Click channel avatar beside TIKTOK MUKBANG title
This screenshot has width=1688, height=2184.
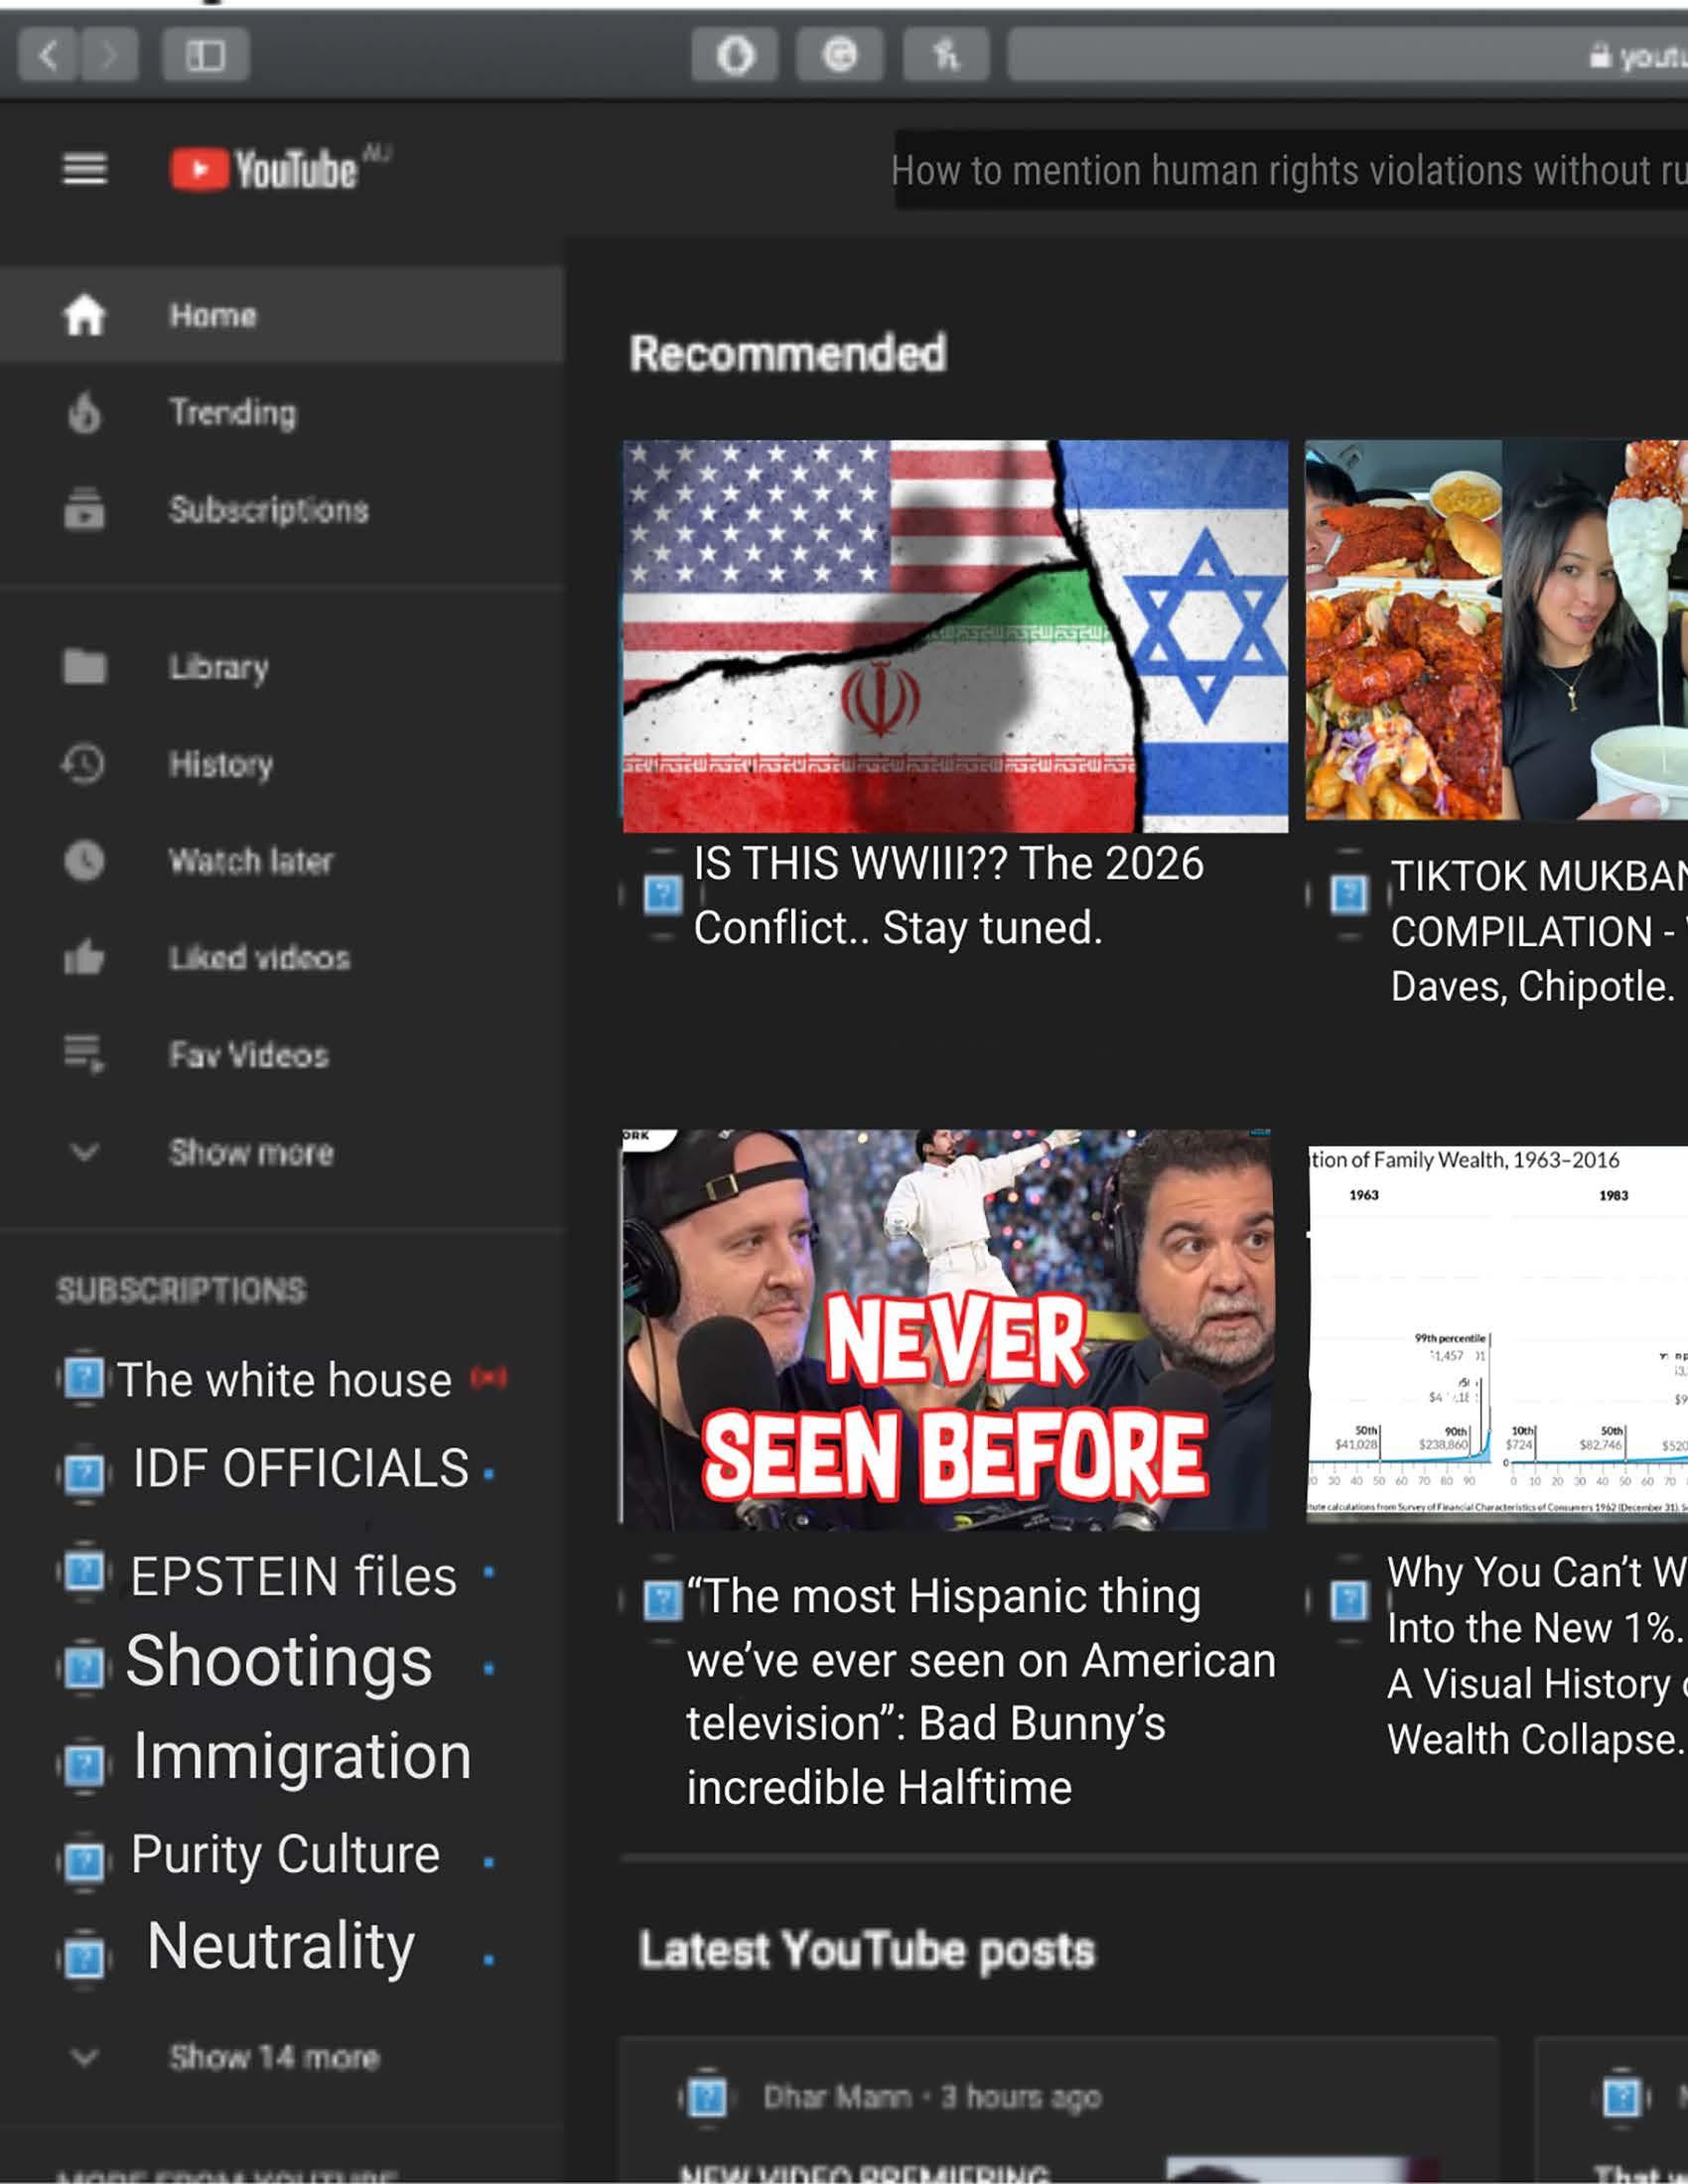(x=1349, y=894)
